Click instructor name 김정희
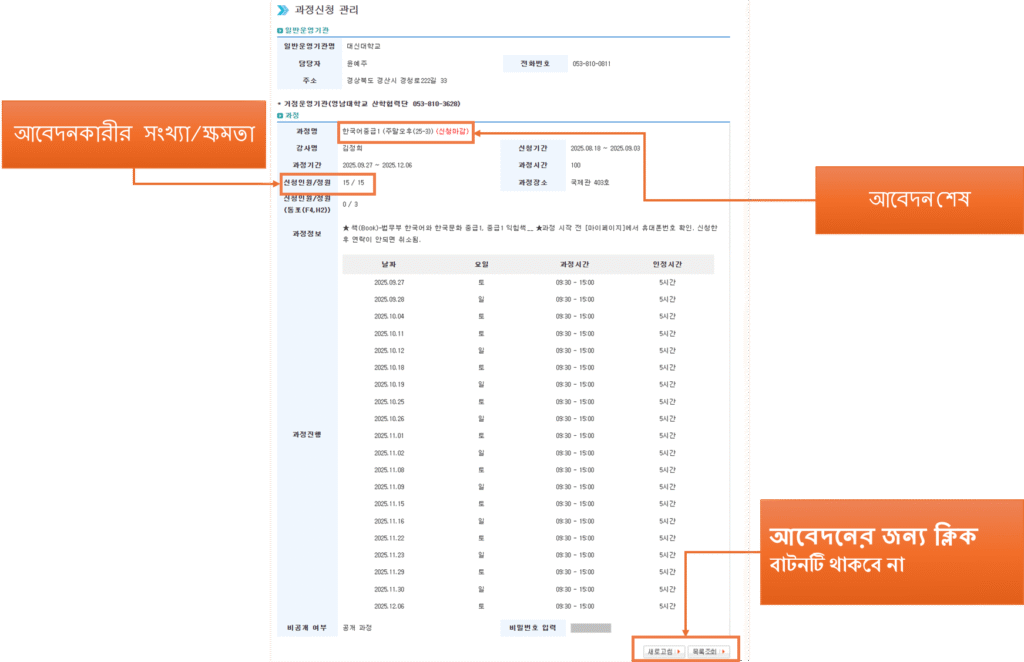Image resolution: width=1024 pixels, height=662 pixels. pos(350,149)
